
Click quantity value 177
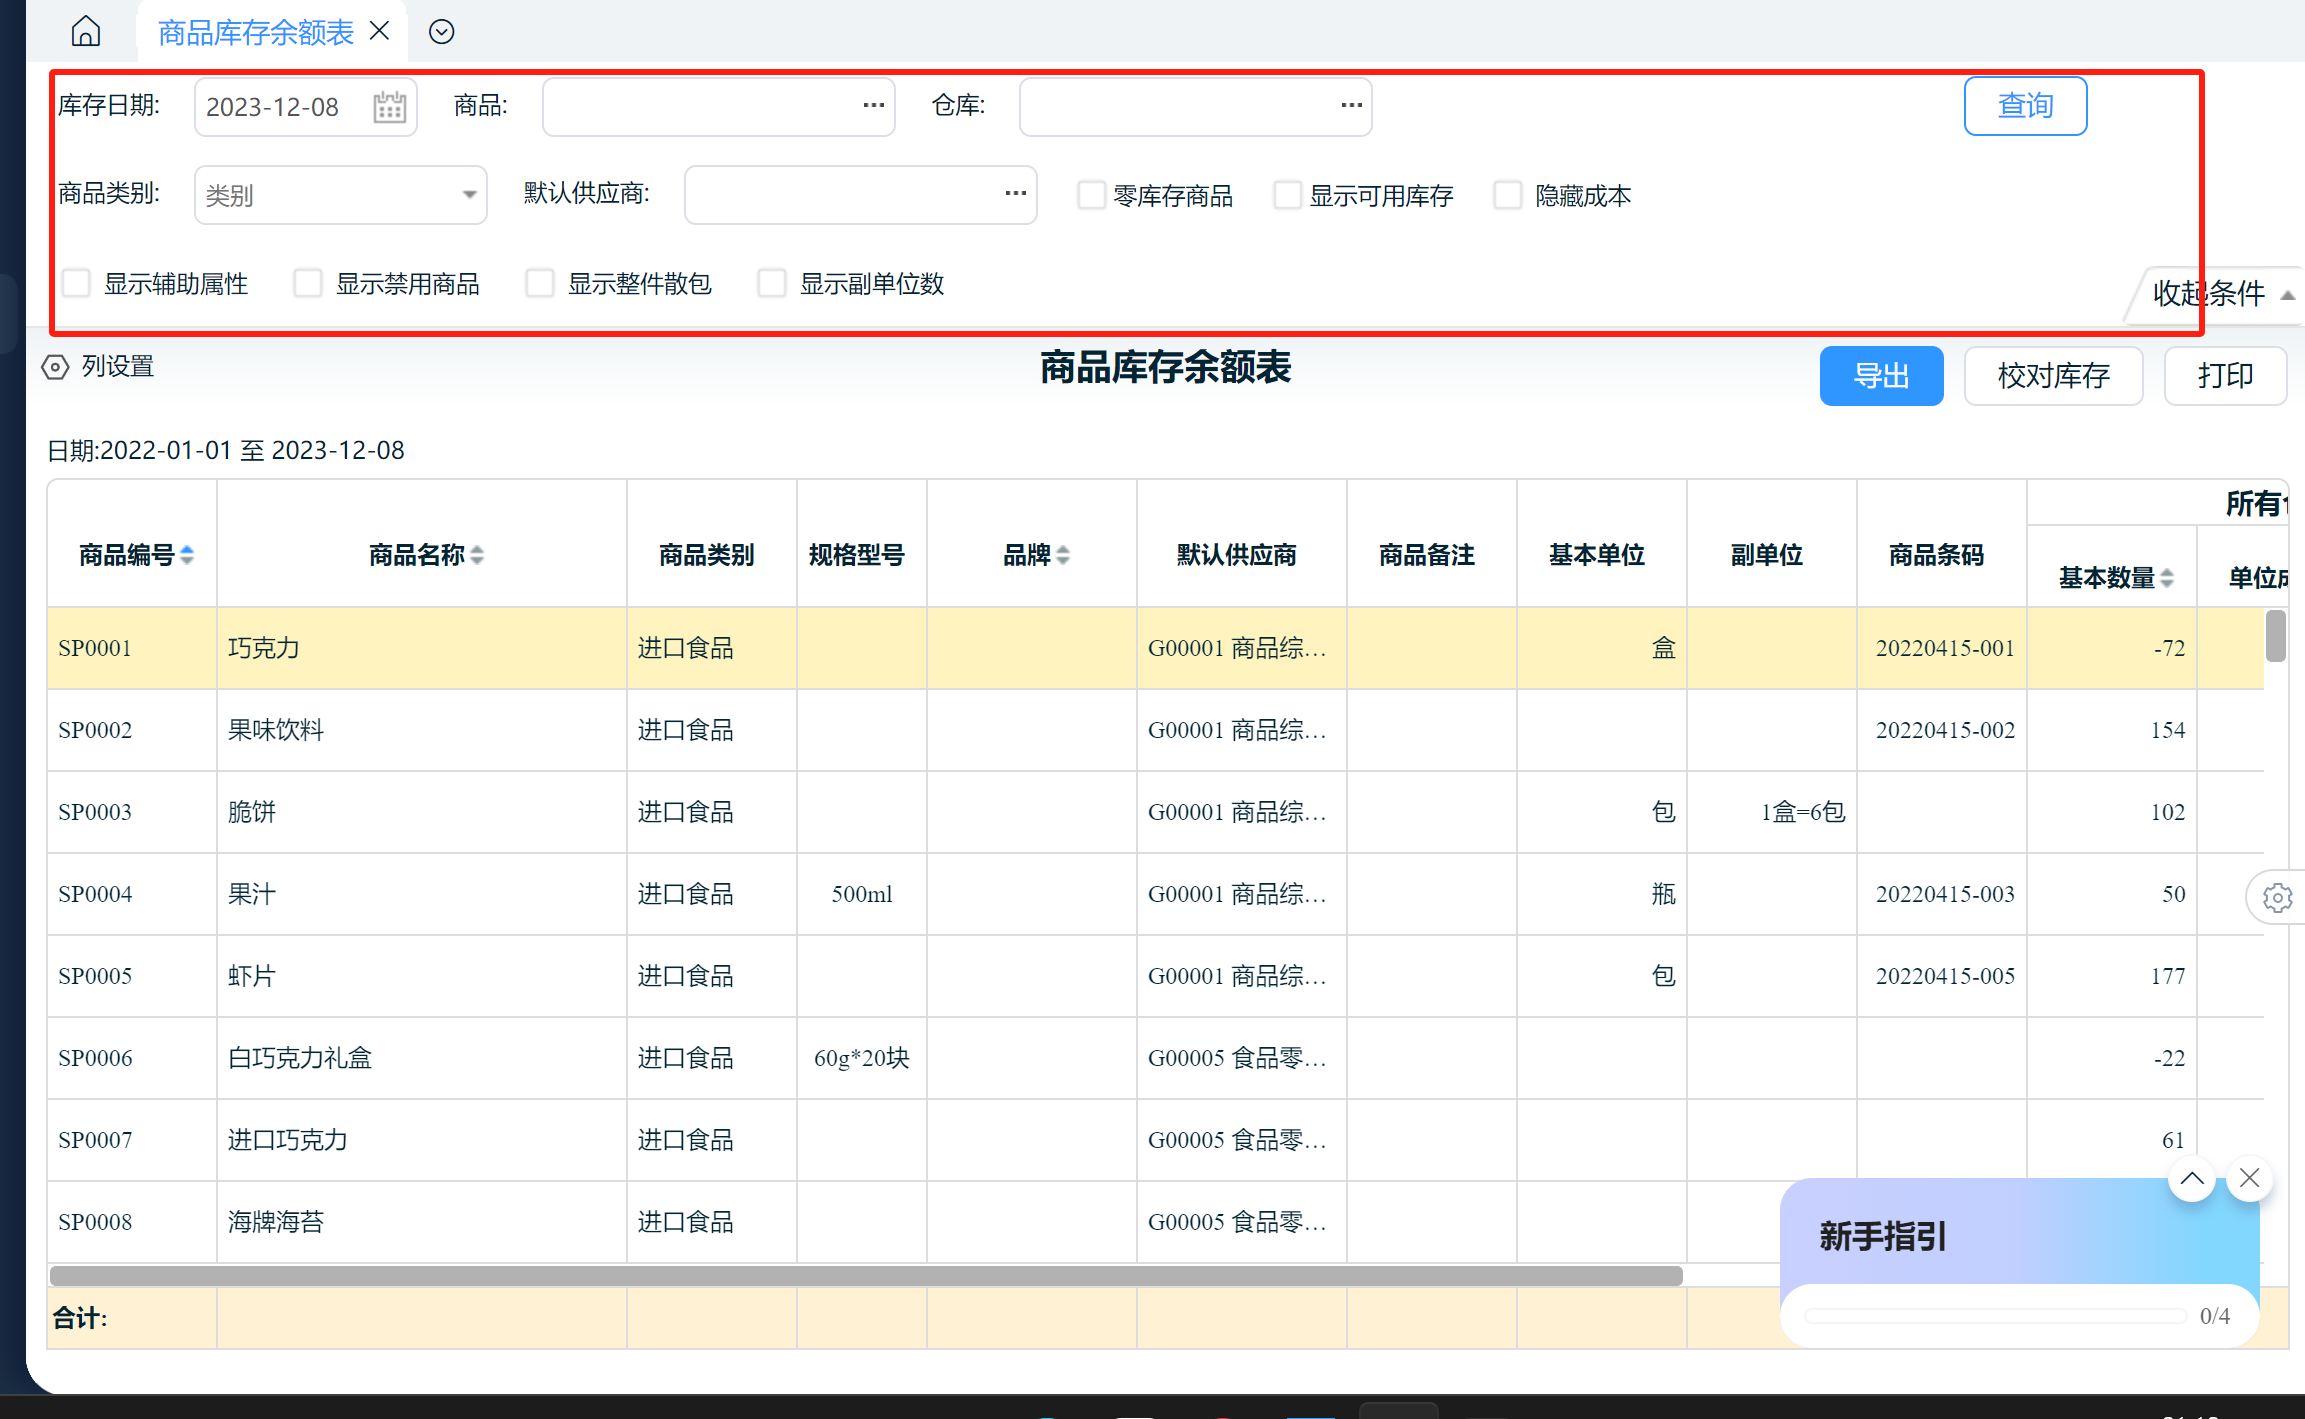pyautogui.click(x=2168, y=976)
